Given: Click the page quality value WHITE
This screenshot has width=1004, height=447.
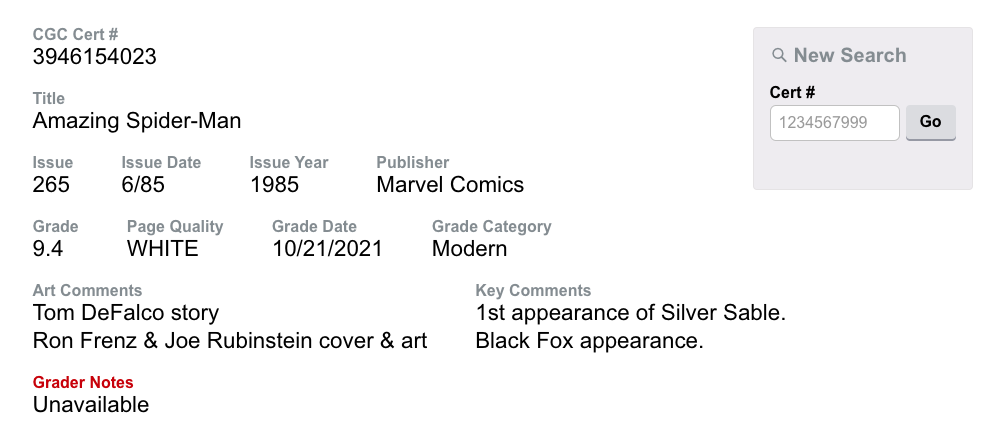Looking at the screenshot, I should 163,249.
